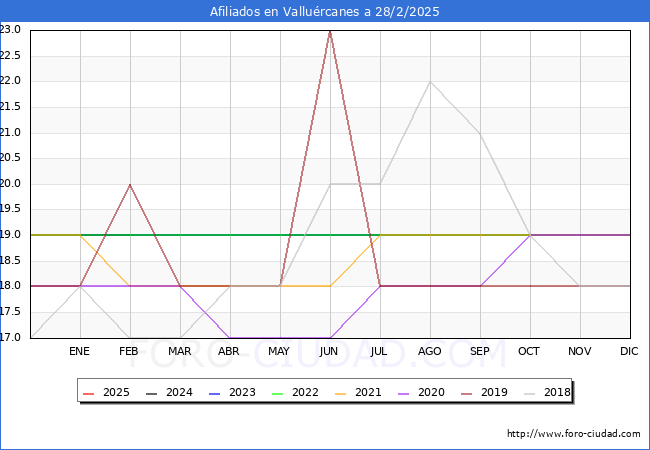Click the 2025 red legend swatch

pyautogui.click(x=88, y=393)
